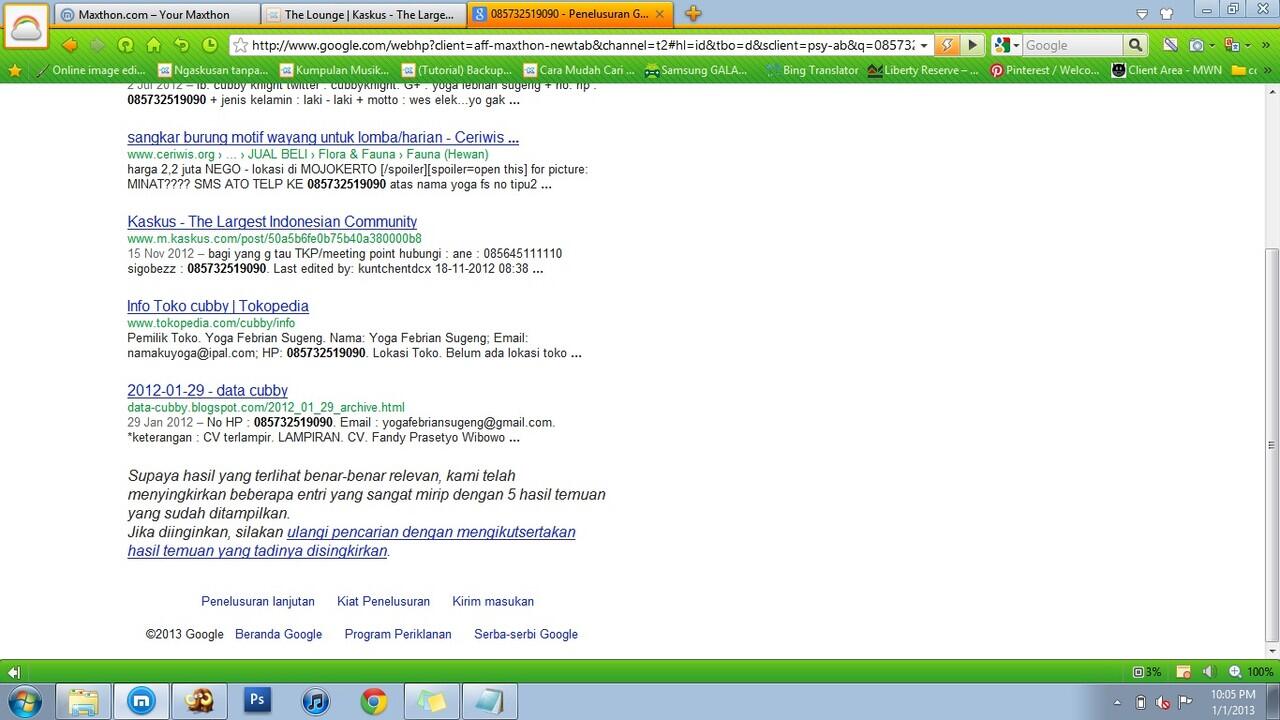The image size is (1280, 720).
Task: Open the 2012-01-29 - data cubby result
Action: click(x=207, y=391)
